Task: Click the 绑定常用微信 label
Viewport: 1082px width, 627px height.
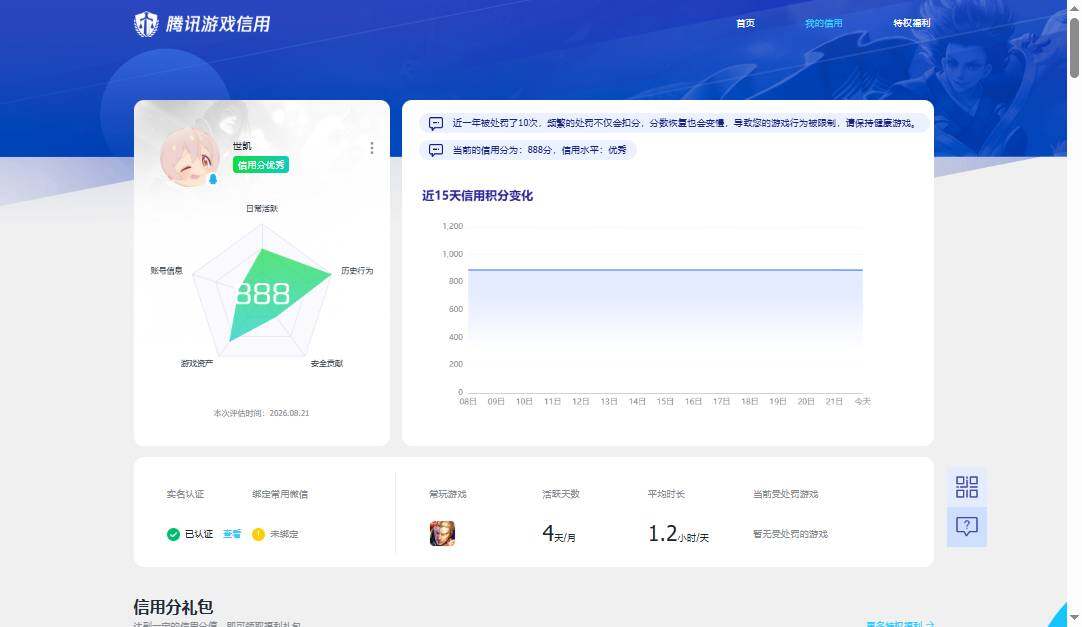Action: coord(280,495)
